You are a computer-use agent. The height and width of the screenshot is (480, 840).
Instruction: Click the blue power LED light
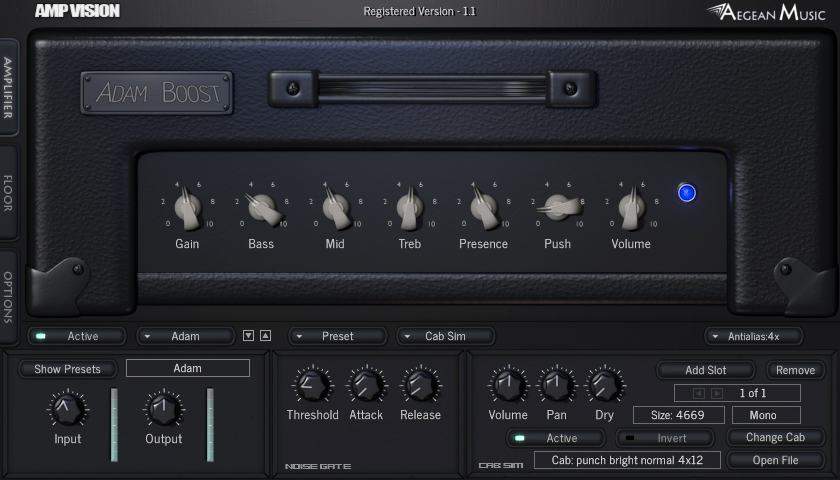coord(686,193)
